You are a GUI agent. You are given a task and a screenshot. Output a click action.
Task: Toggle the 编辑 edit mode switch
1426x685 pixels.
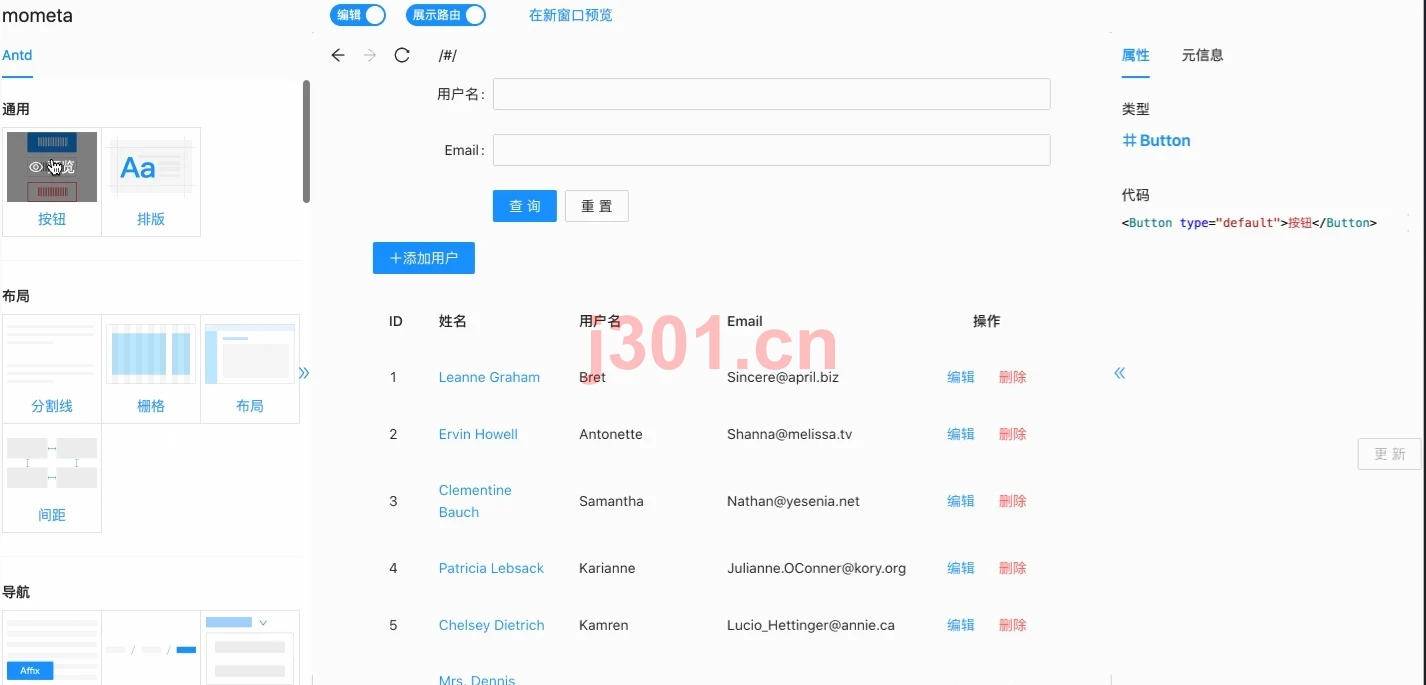click(358, 15)
